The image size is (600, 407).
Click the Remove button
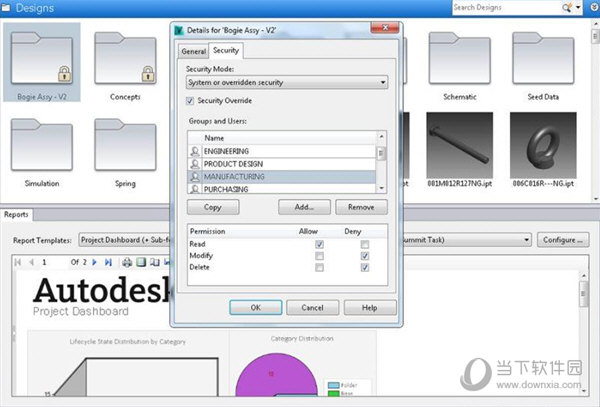coord(361,207)
